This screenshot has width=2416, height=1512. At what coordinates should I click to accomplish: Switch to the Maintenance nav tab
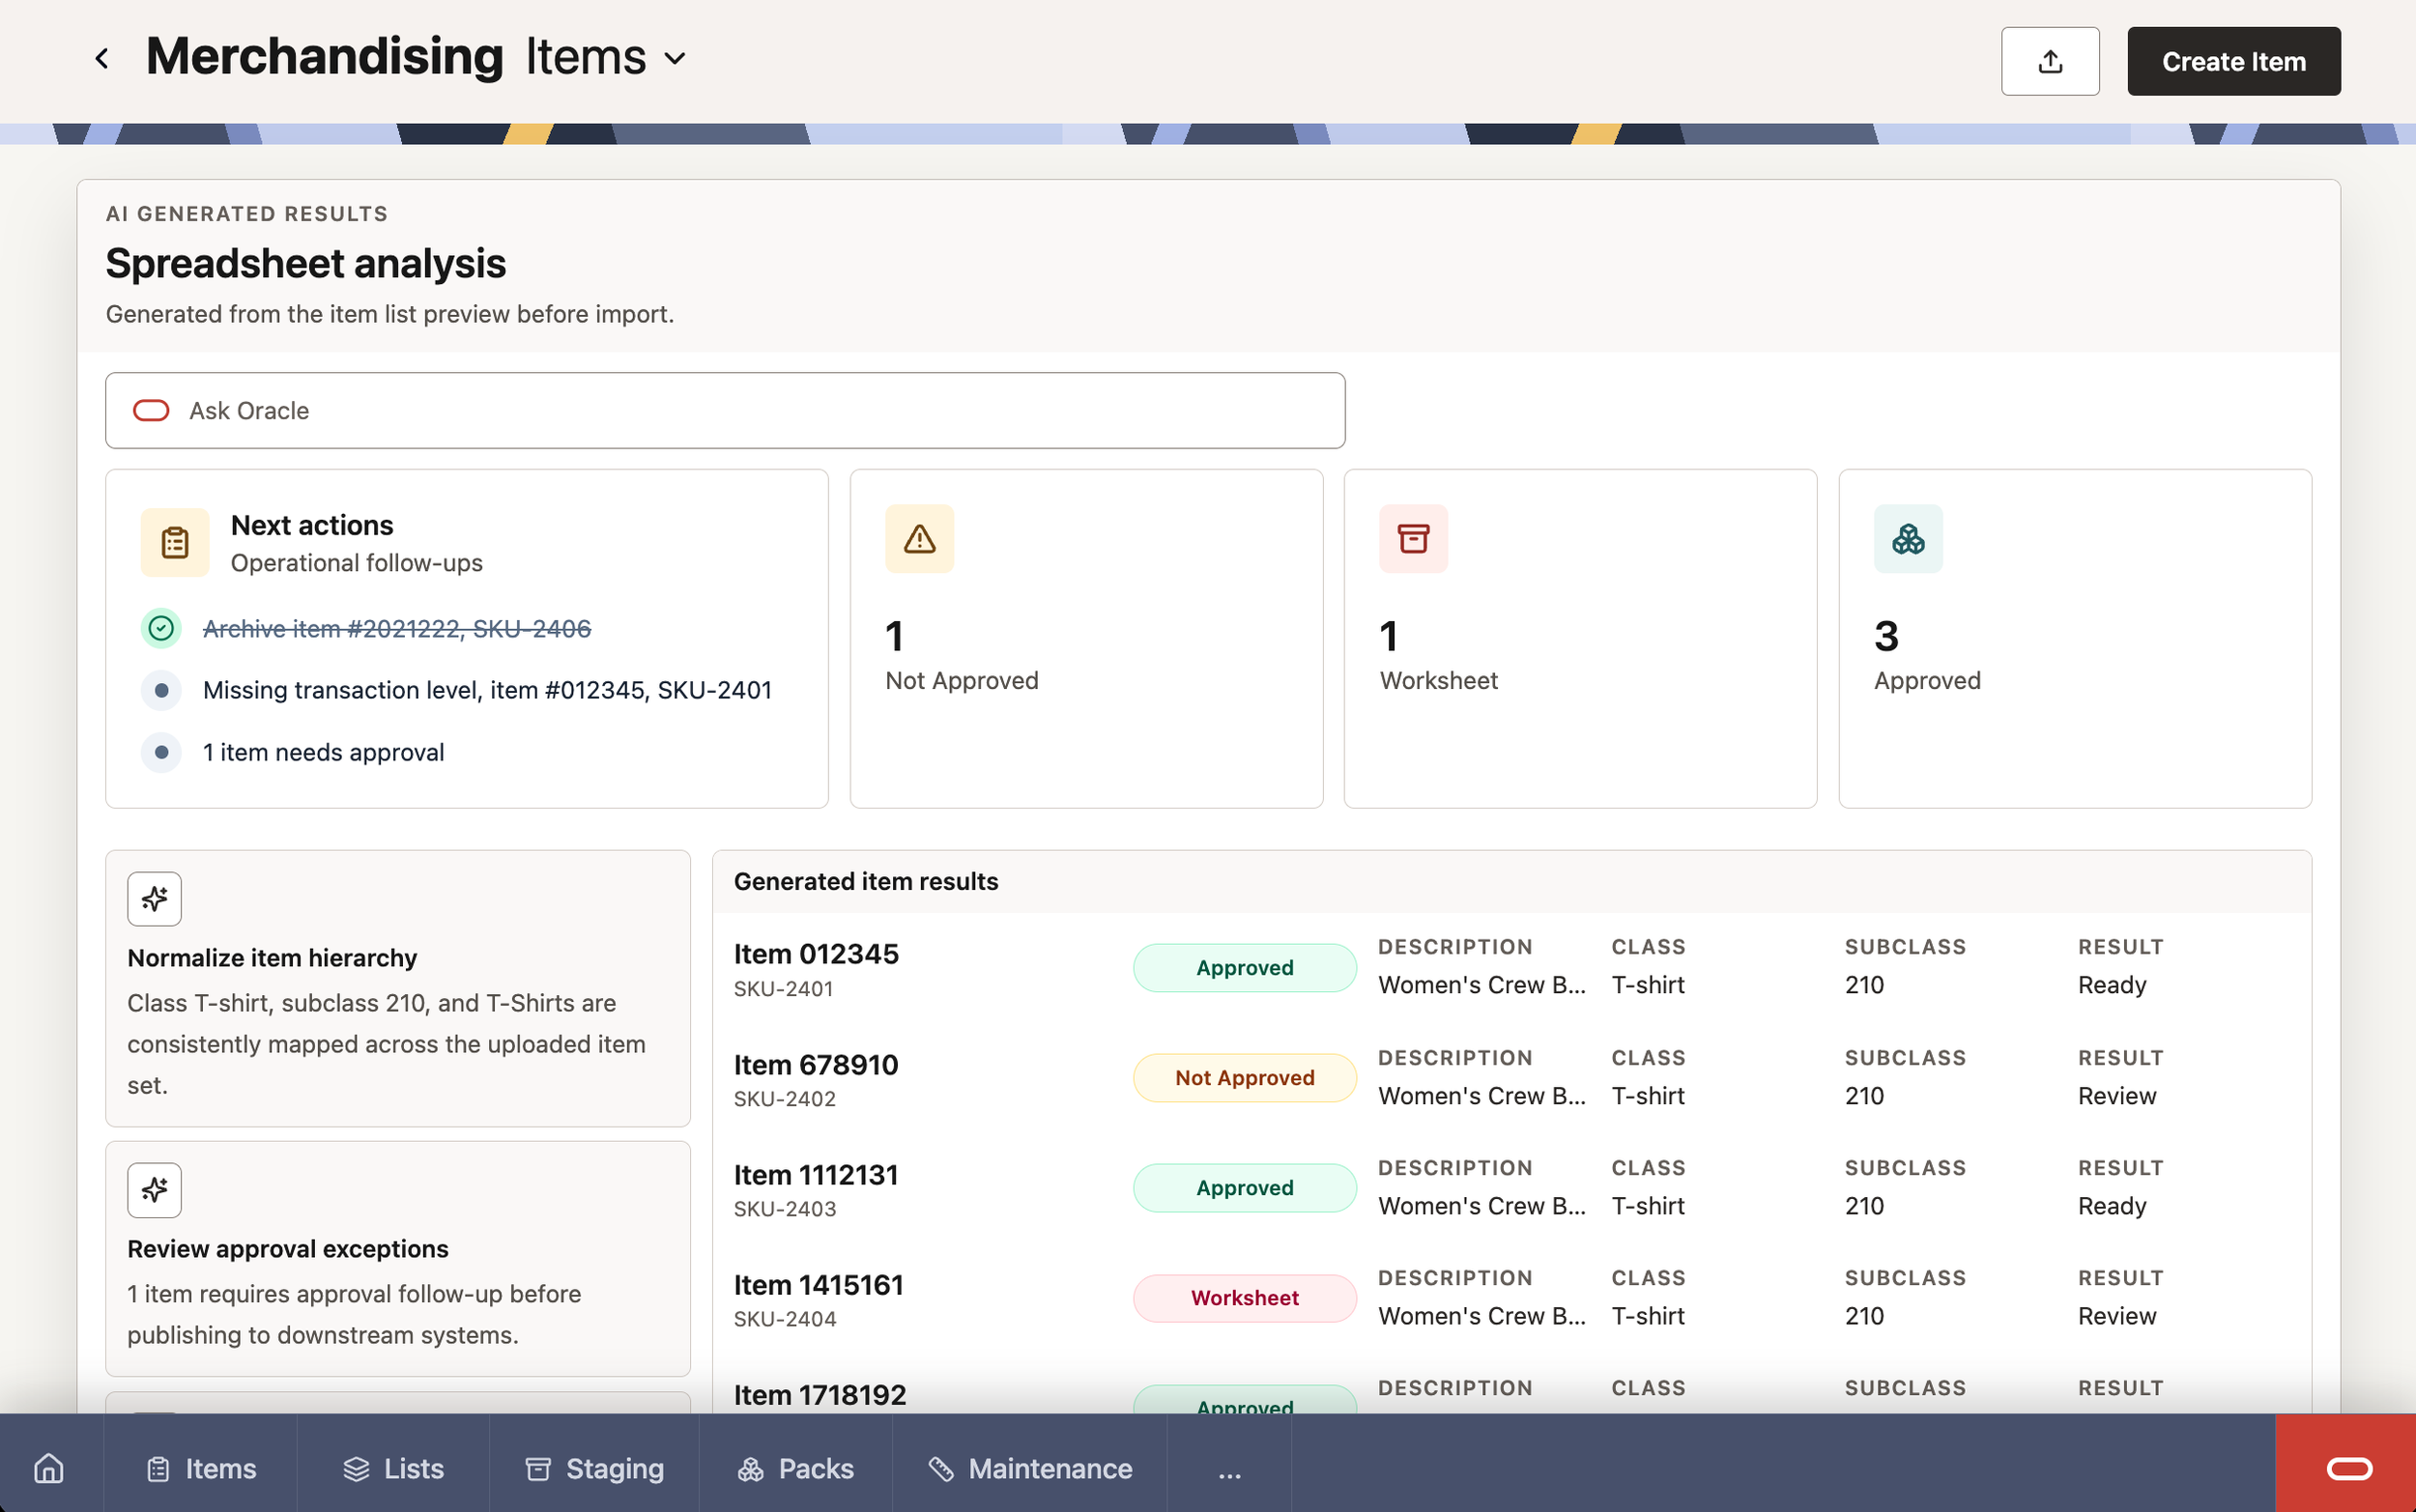(x=1029, y=1467)
